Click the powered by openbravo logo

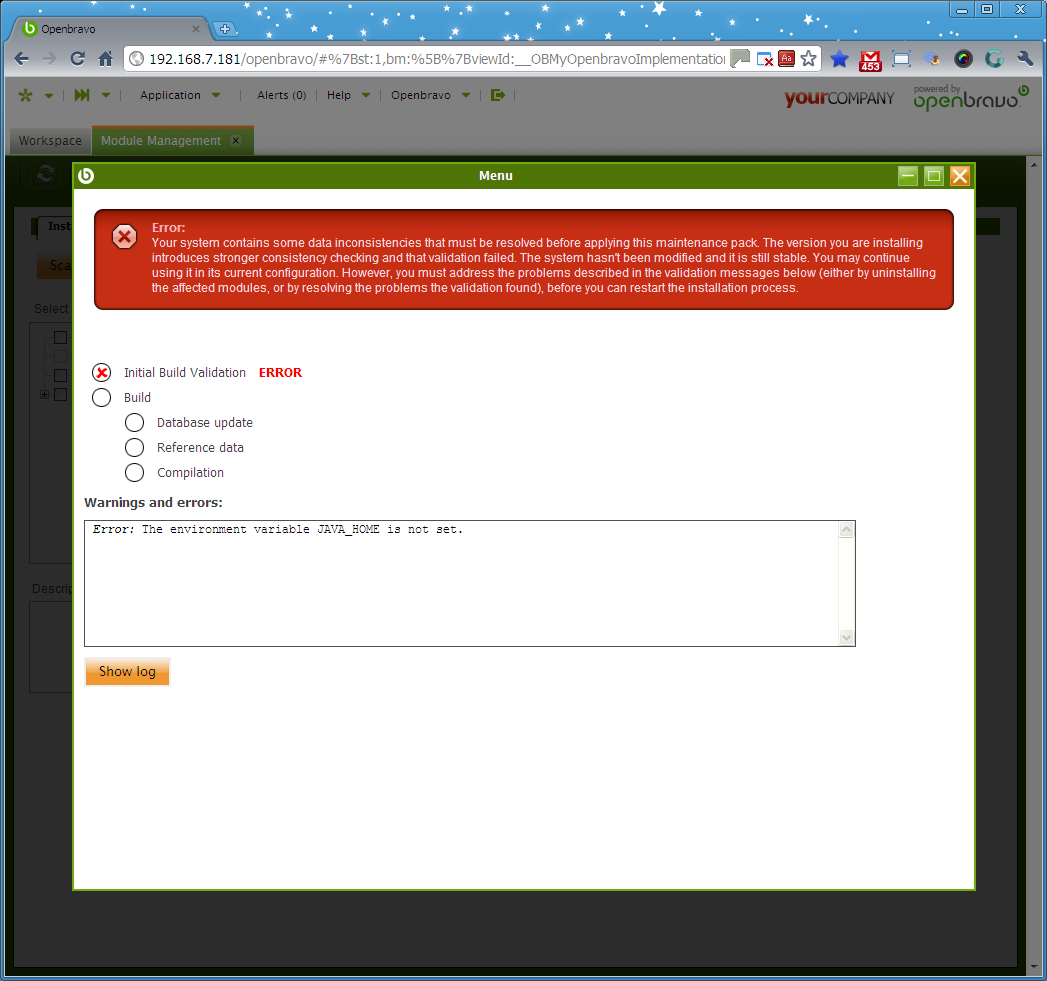point(970,97)
